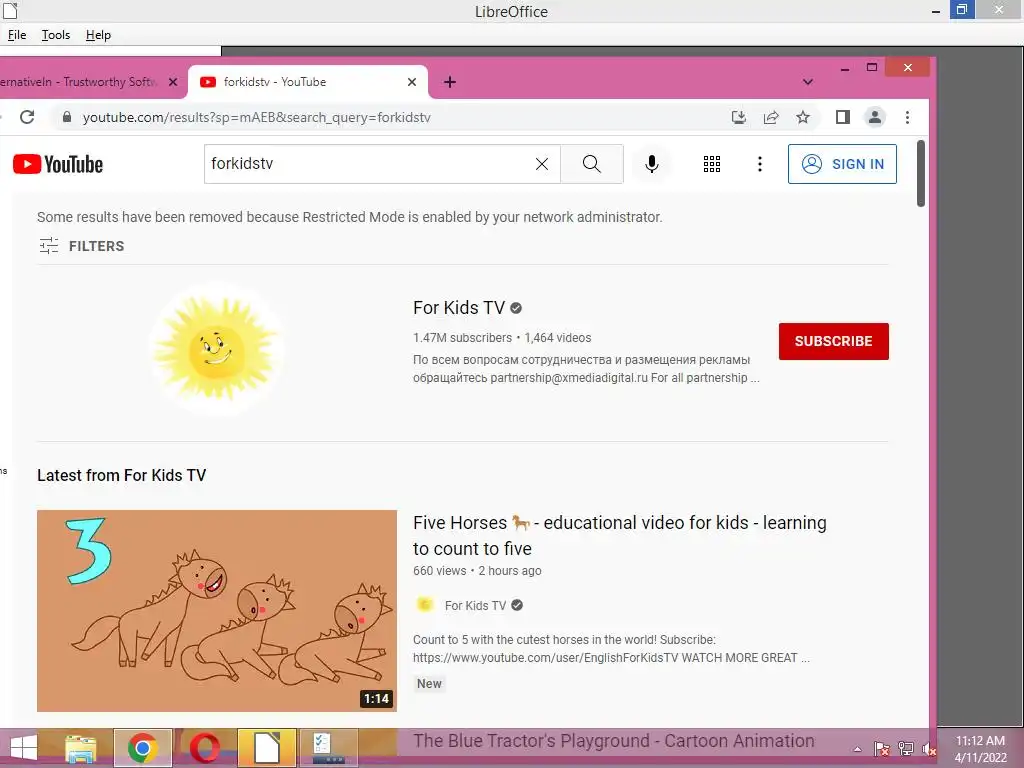1024x768 pixels.
Task: Click the install app icon in address bar
Action: pyautogui.click(x=739, y=118)
